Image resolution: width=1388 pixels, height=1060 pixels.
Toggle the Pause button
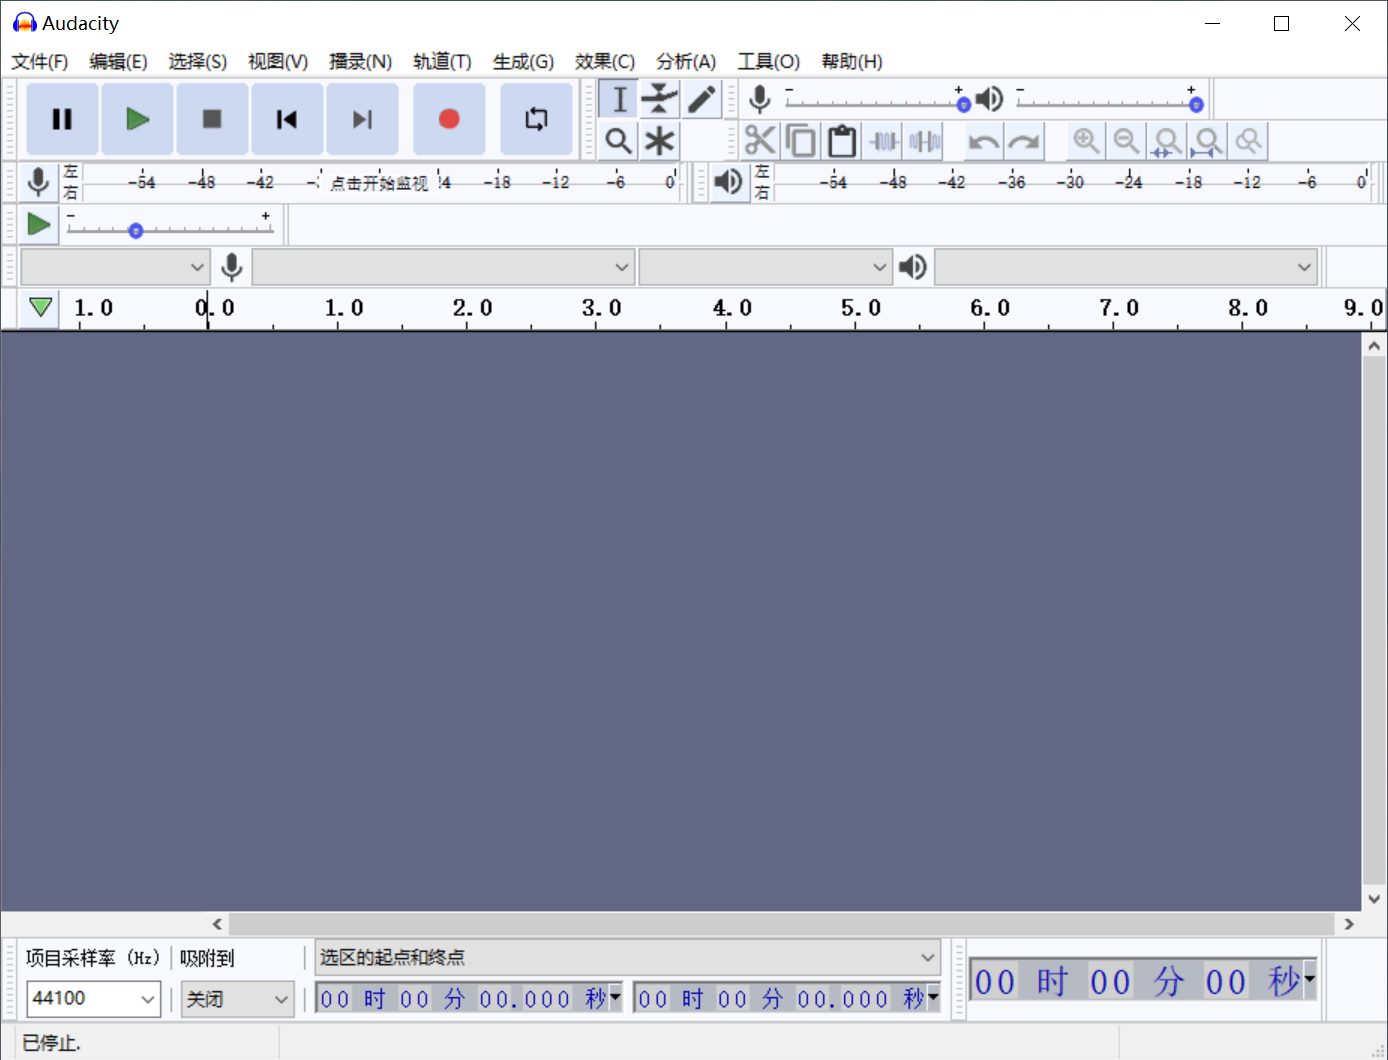tap(62, 119)
